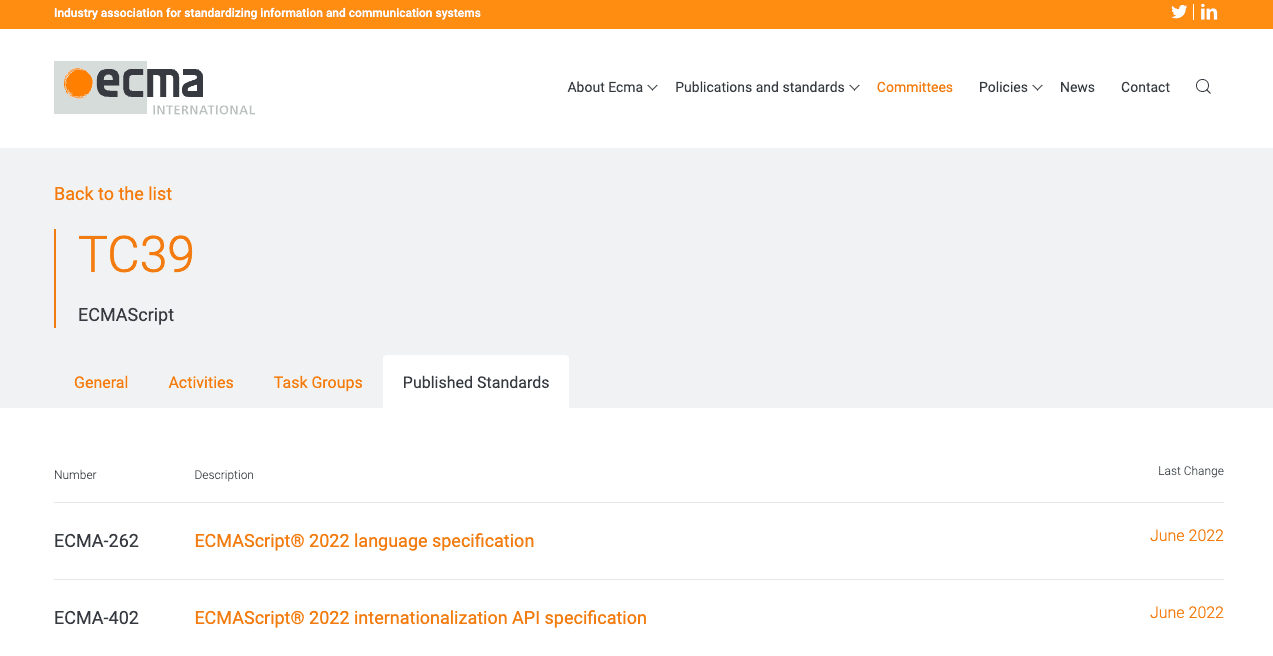Select the Published Standards tab

pyautogui.click(x=476, y=382)
